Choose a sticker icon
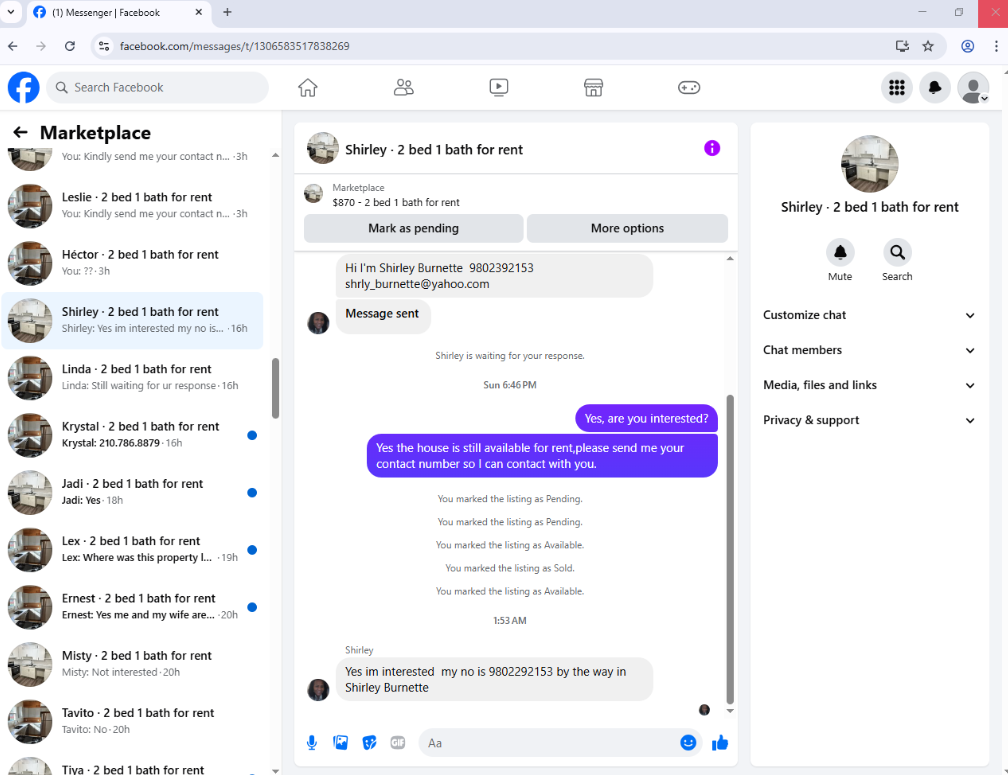 pos(369,743)
